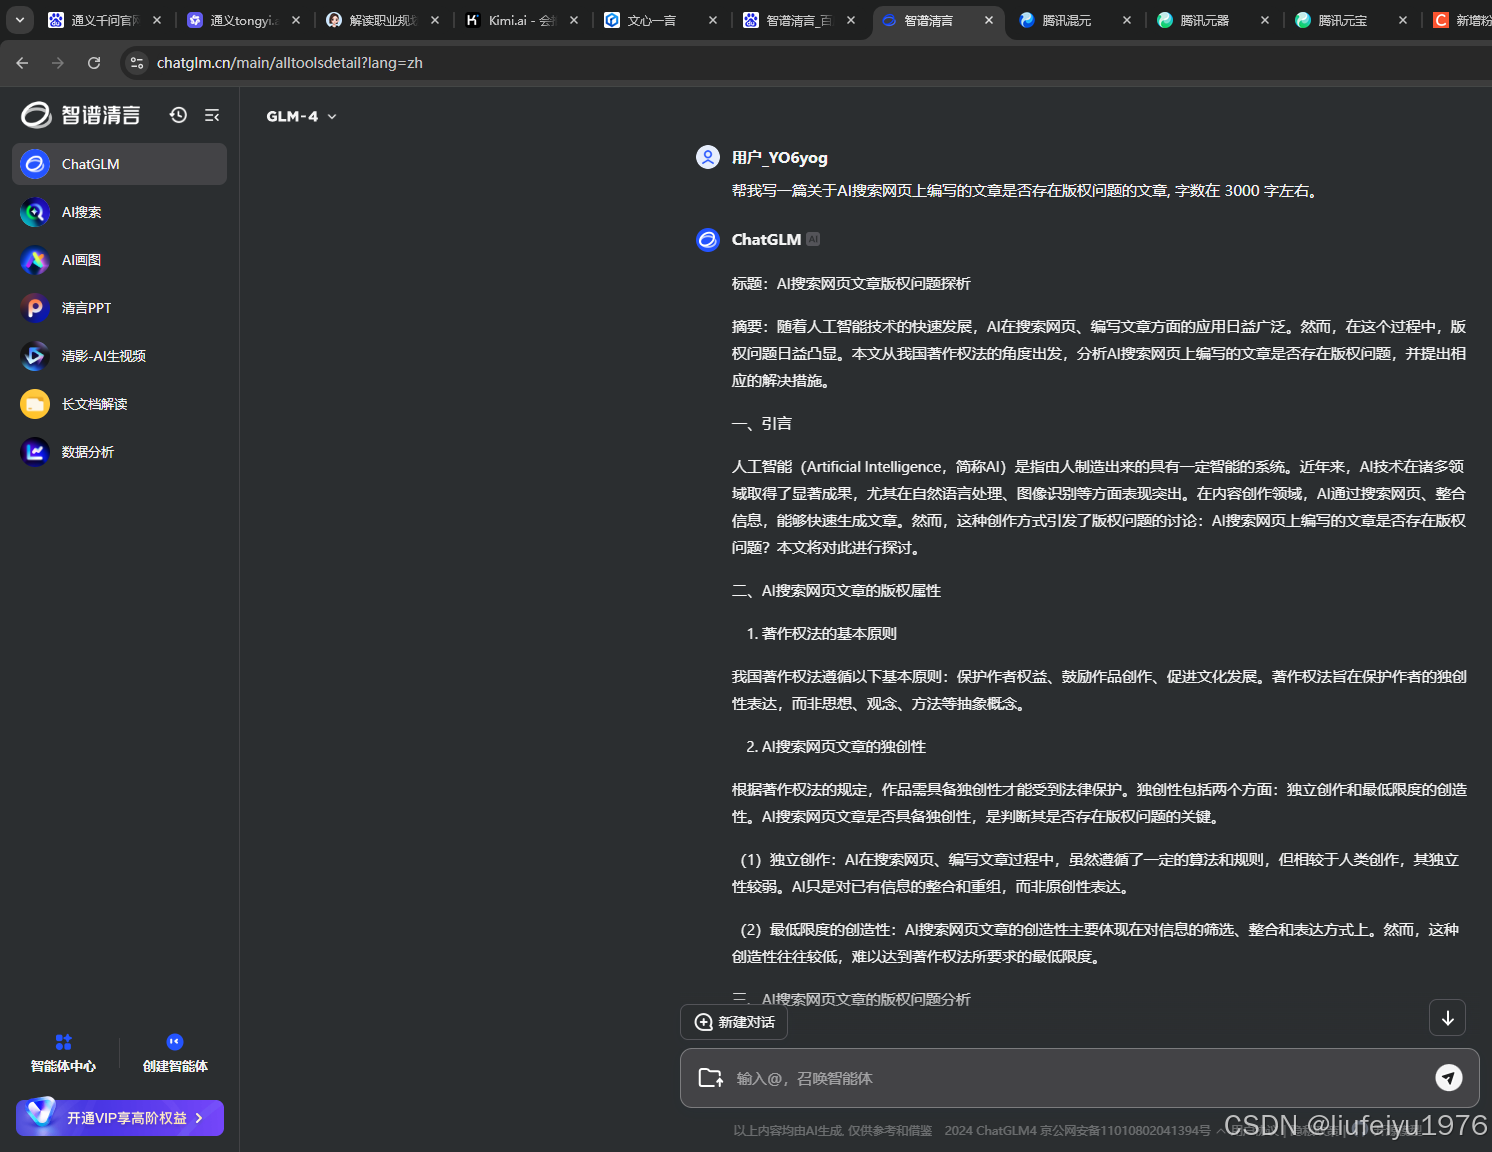Click the 京公网安备 footer link
Screen dimensions: 1492x1152
click(x=1125, y=1130)
